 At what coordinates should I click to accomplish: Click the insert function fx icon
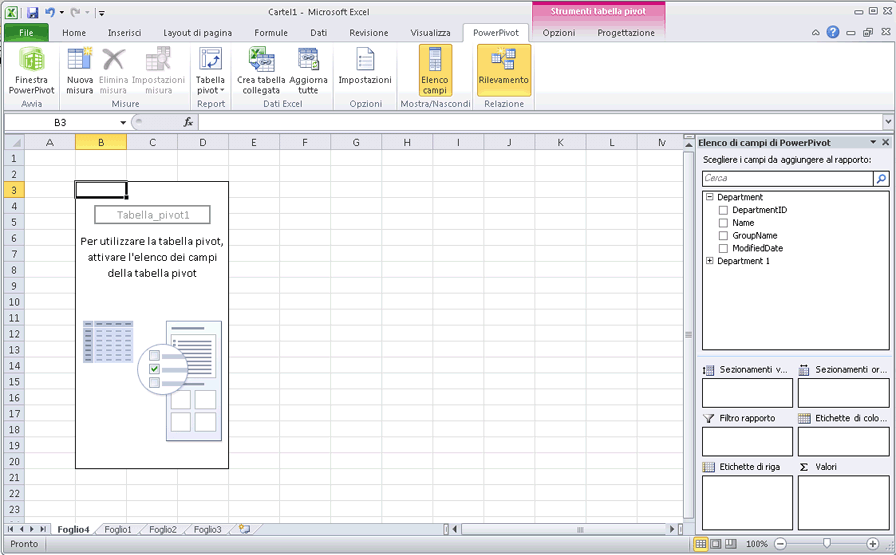188,122
